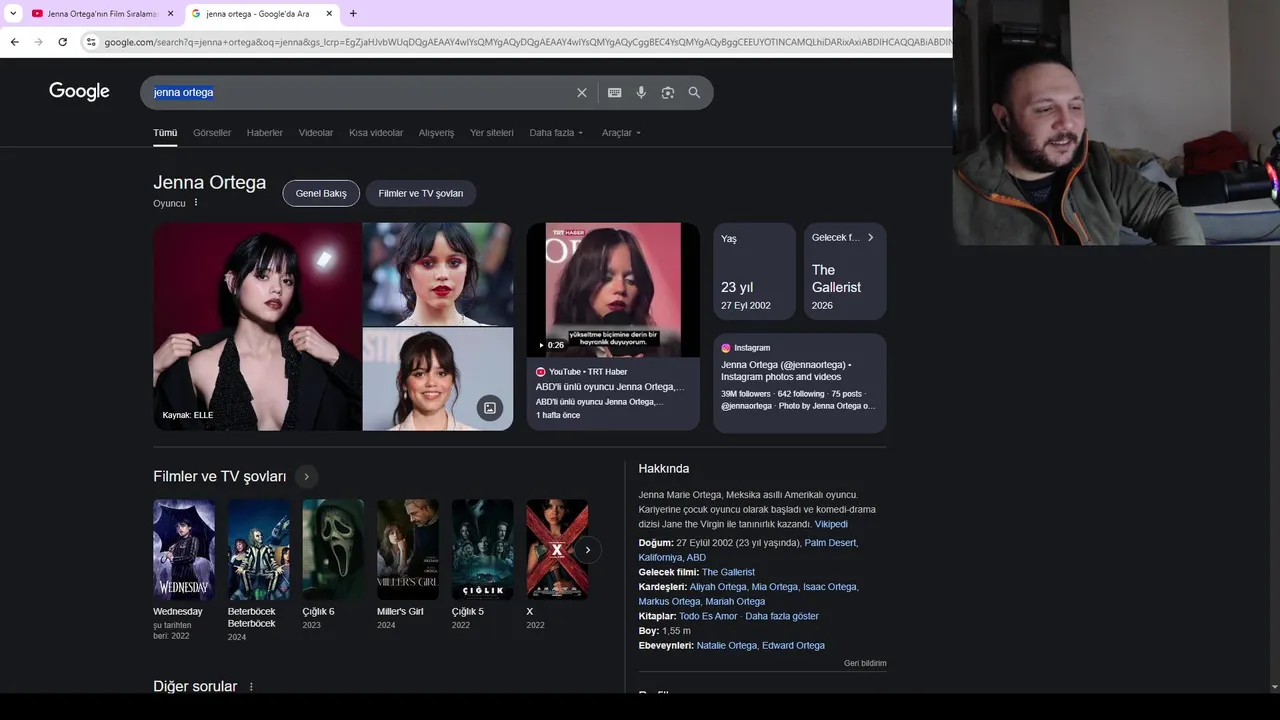The image size is (1280, 720).
Task: Open three-dot menu next to Diğer sorular
Action: click(251, 687)
